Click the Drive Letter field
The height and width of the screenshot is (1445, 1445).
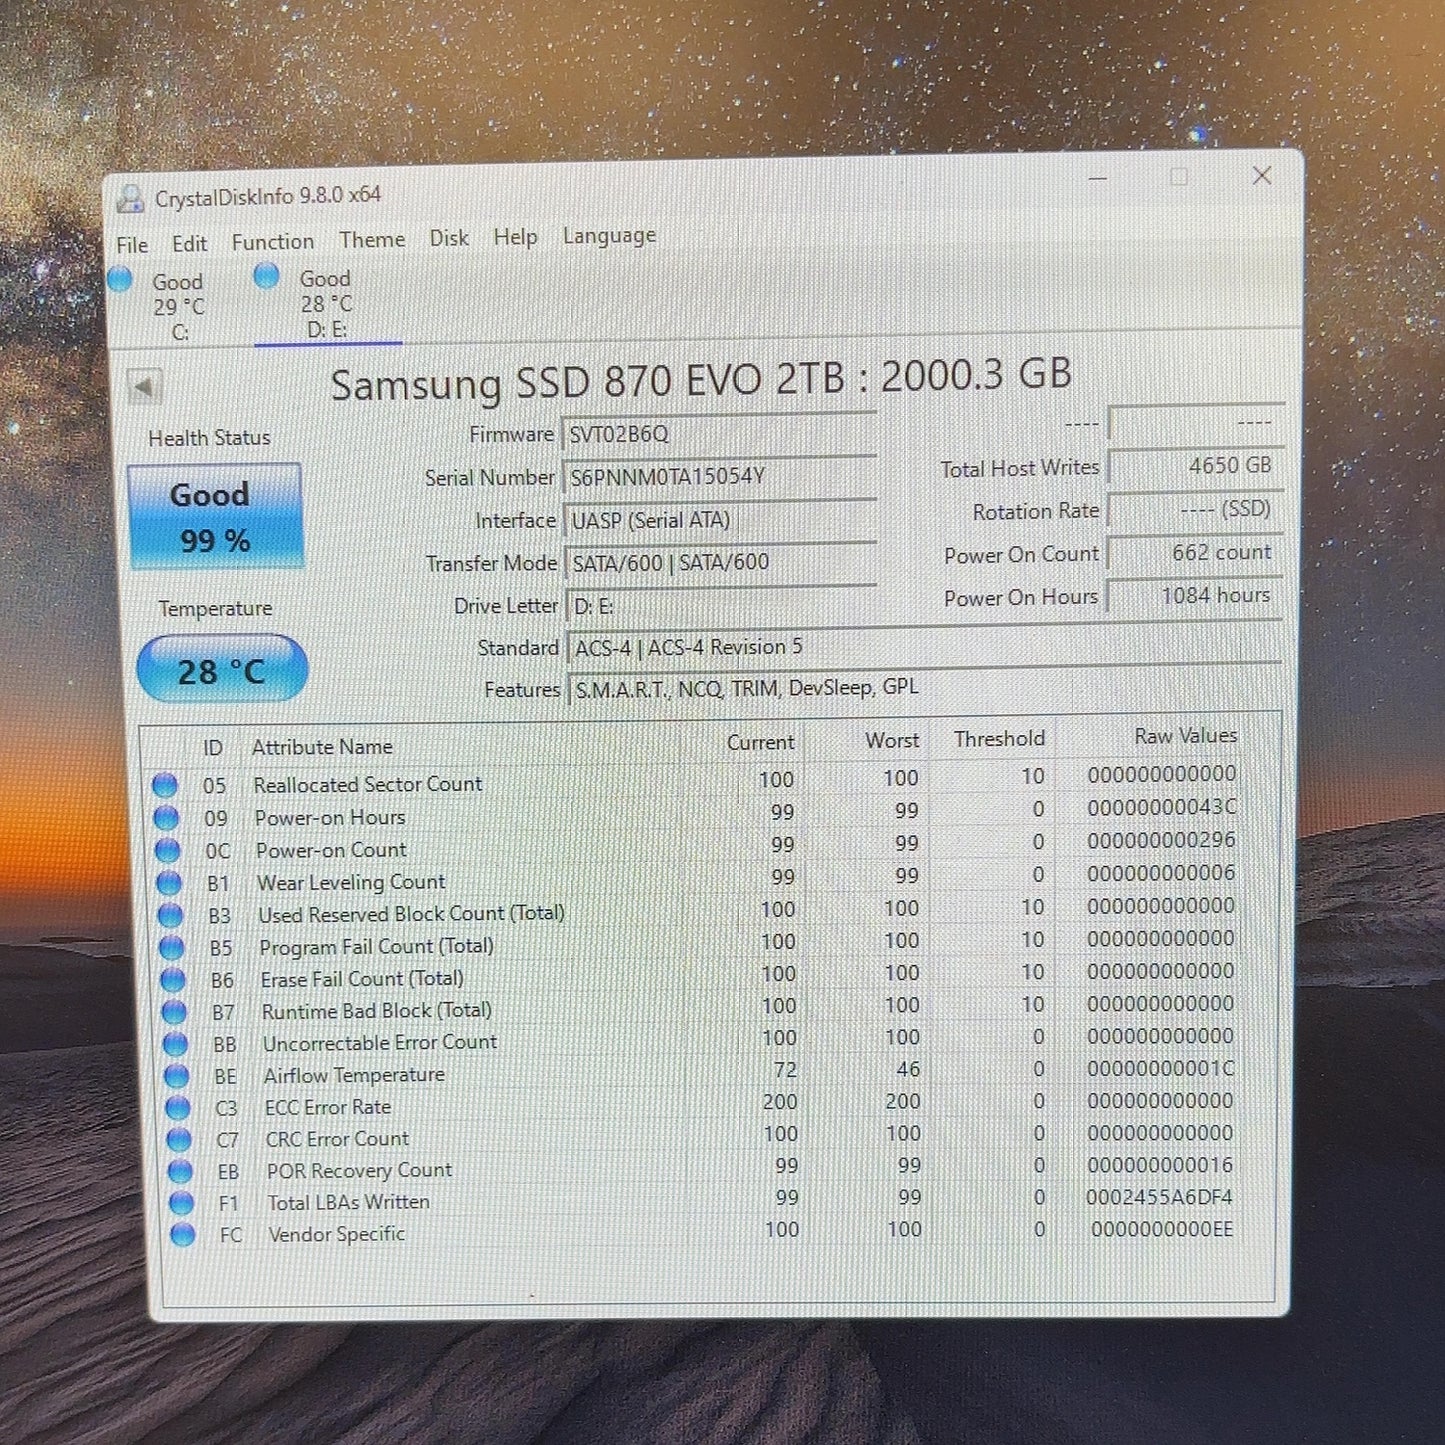pos(720,606)
